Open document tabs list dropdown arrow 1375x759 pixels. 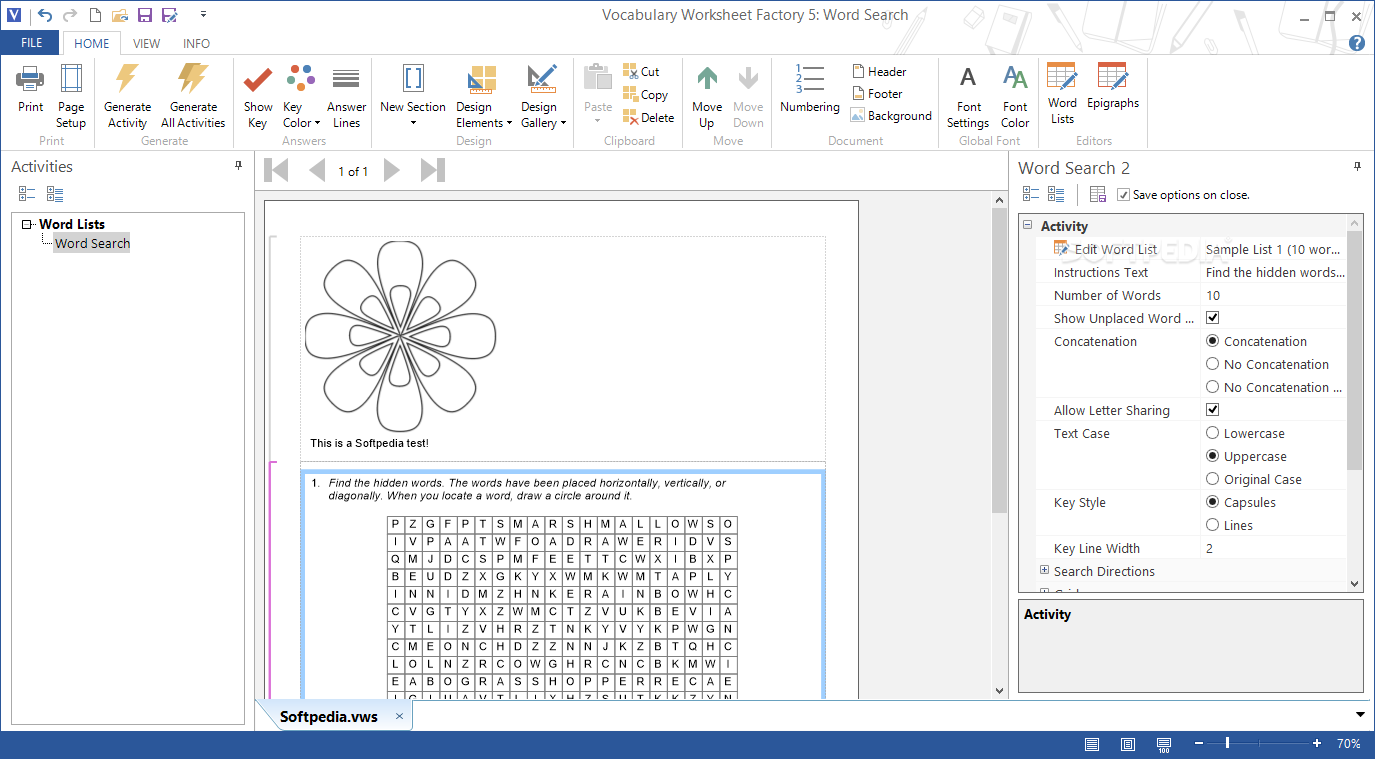(x=1360, y=714)
